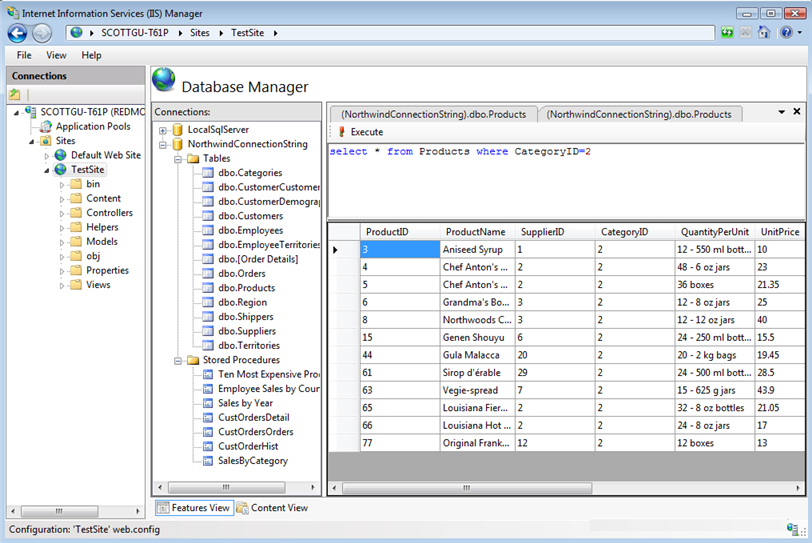Screen dimensions: 812x543
Task: Click the LocalSqlServer database icon
Action: point(178,129)
